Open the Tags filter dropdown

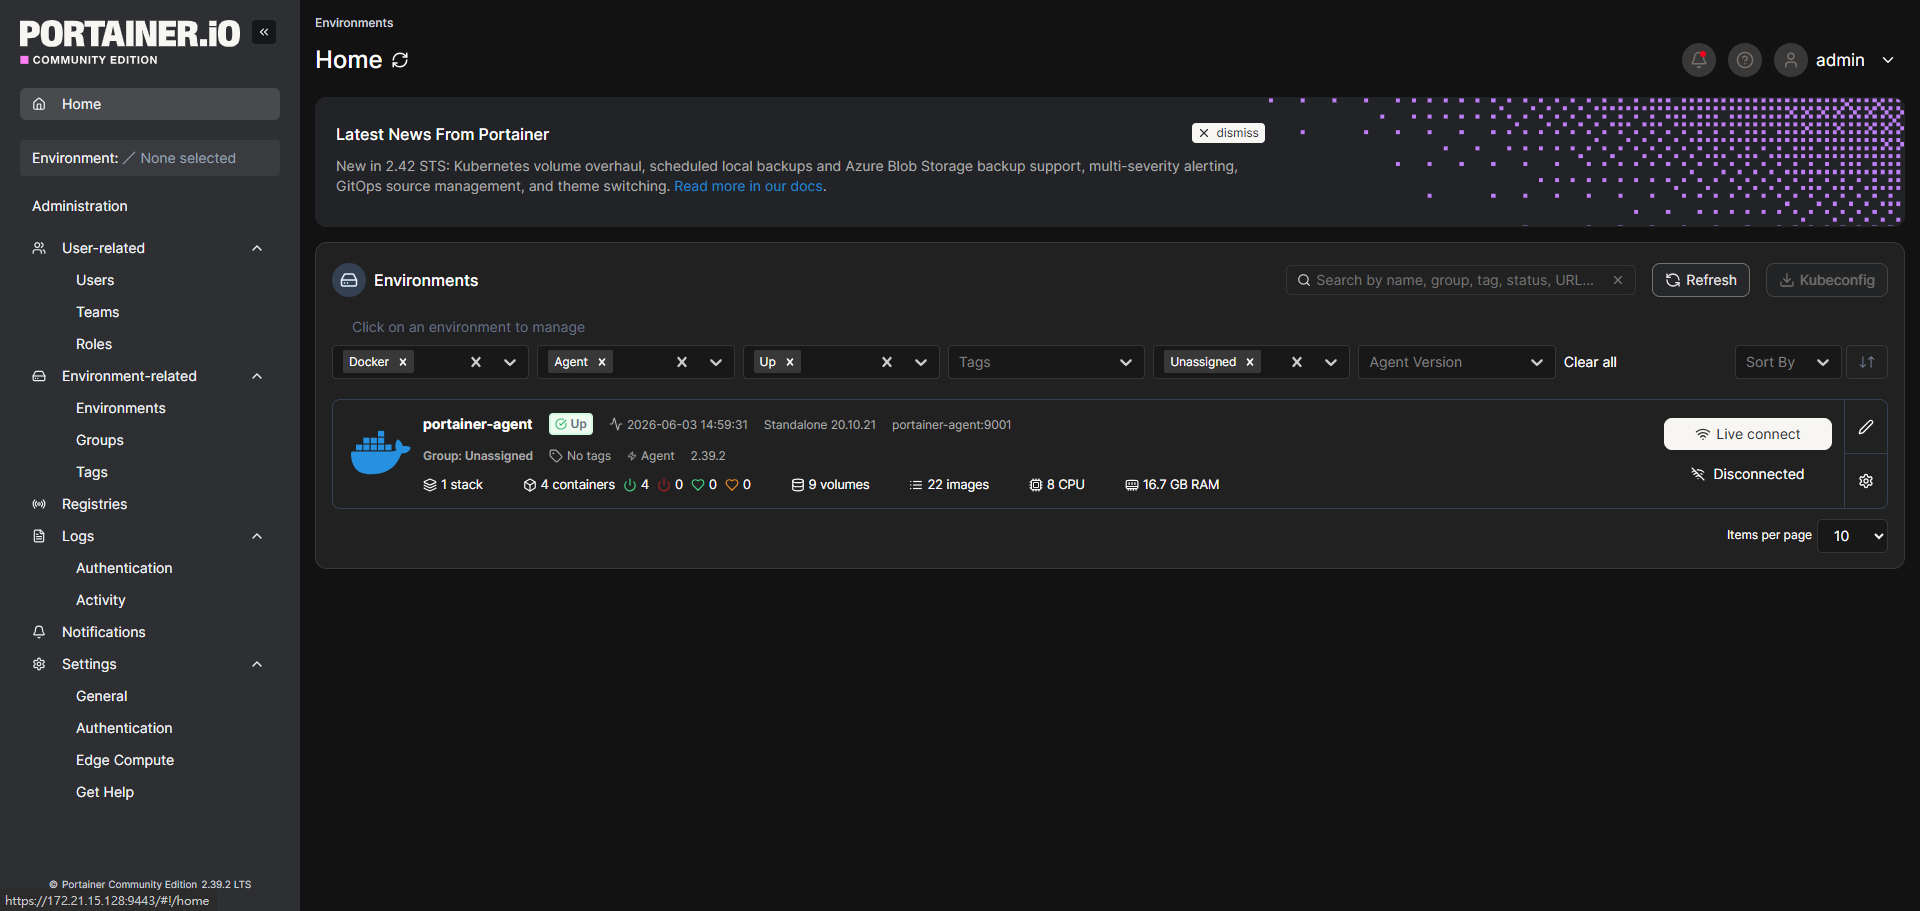pos(1044,362)
